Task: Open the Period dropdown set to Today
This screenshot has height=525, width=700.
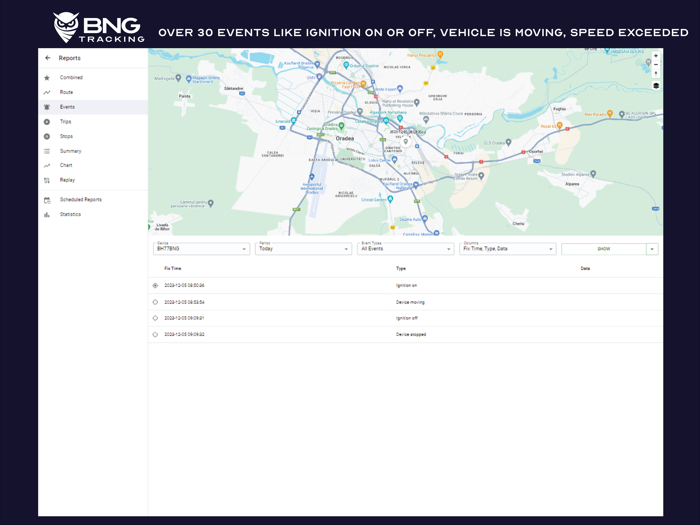Action: (x=303, y=249)
